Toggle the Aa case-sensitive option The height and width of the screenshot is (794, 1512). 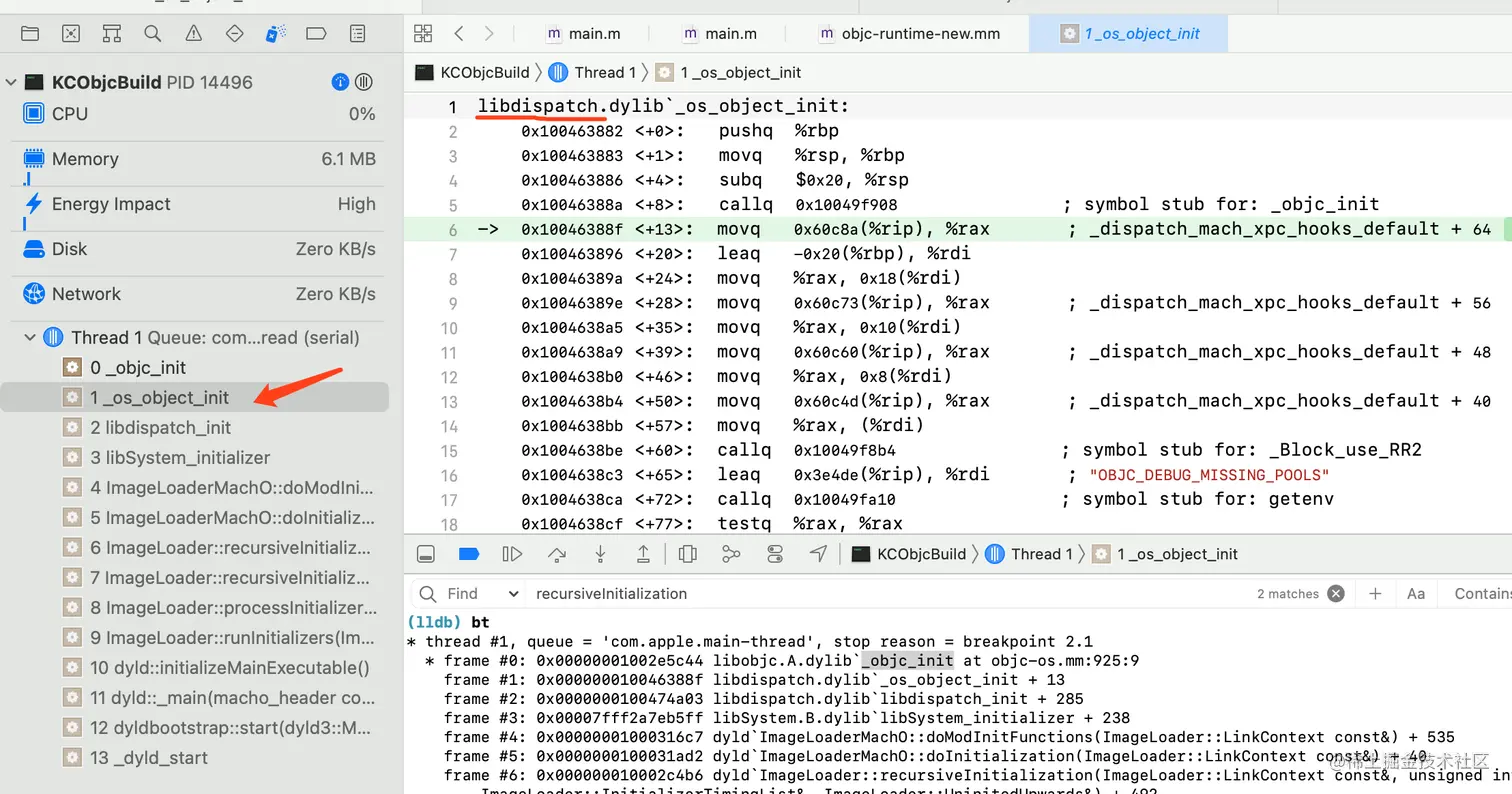pos(1416,594)
